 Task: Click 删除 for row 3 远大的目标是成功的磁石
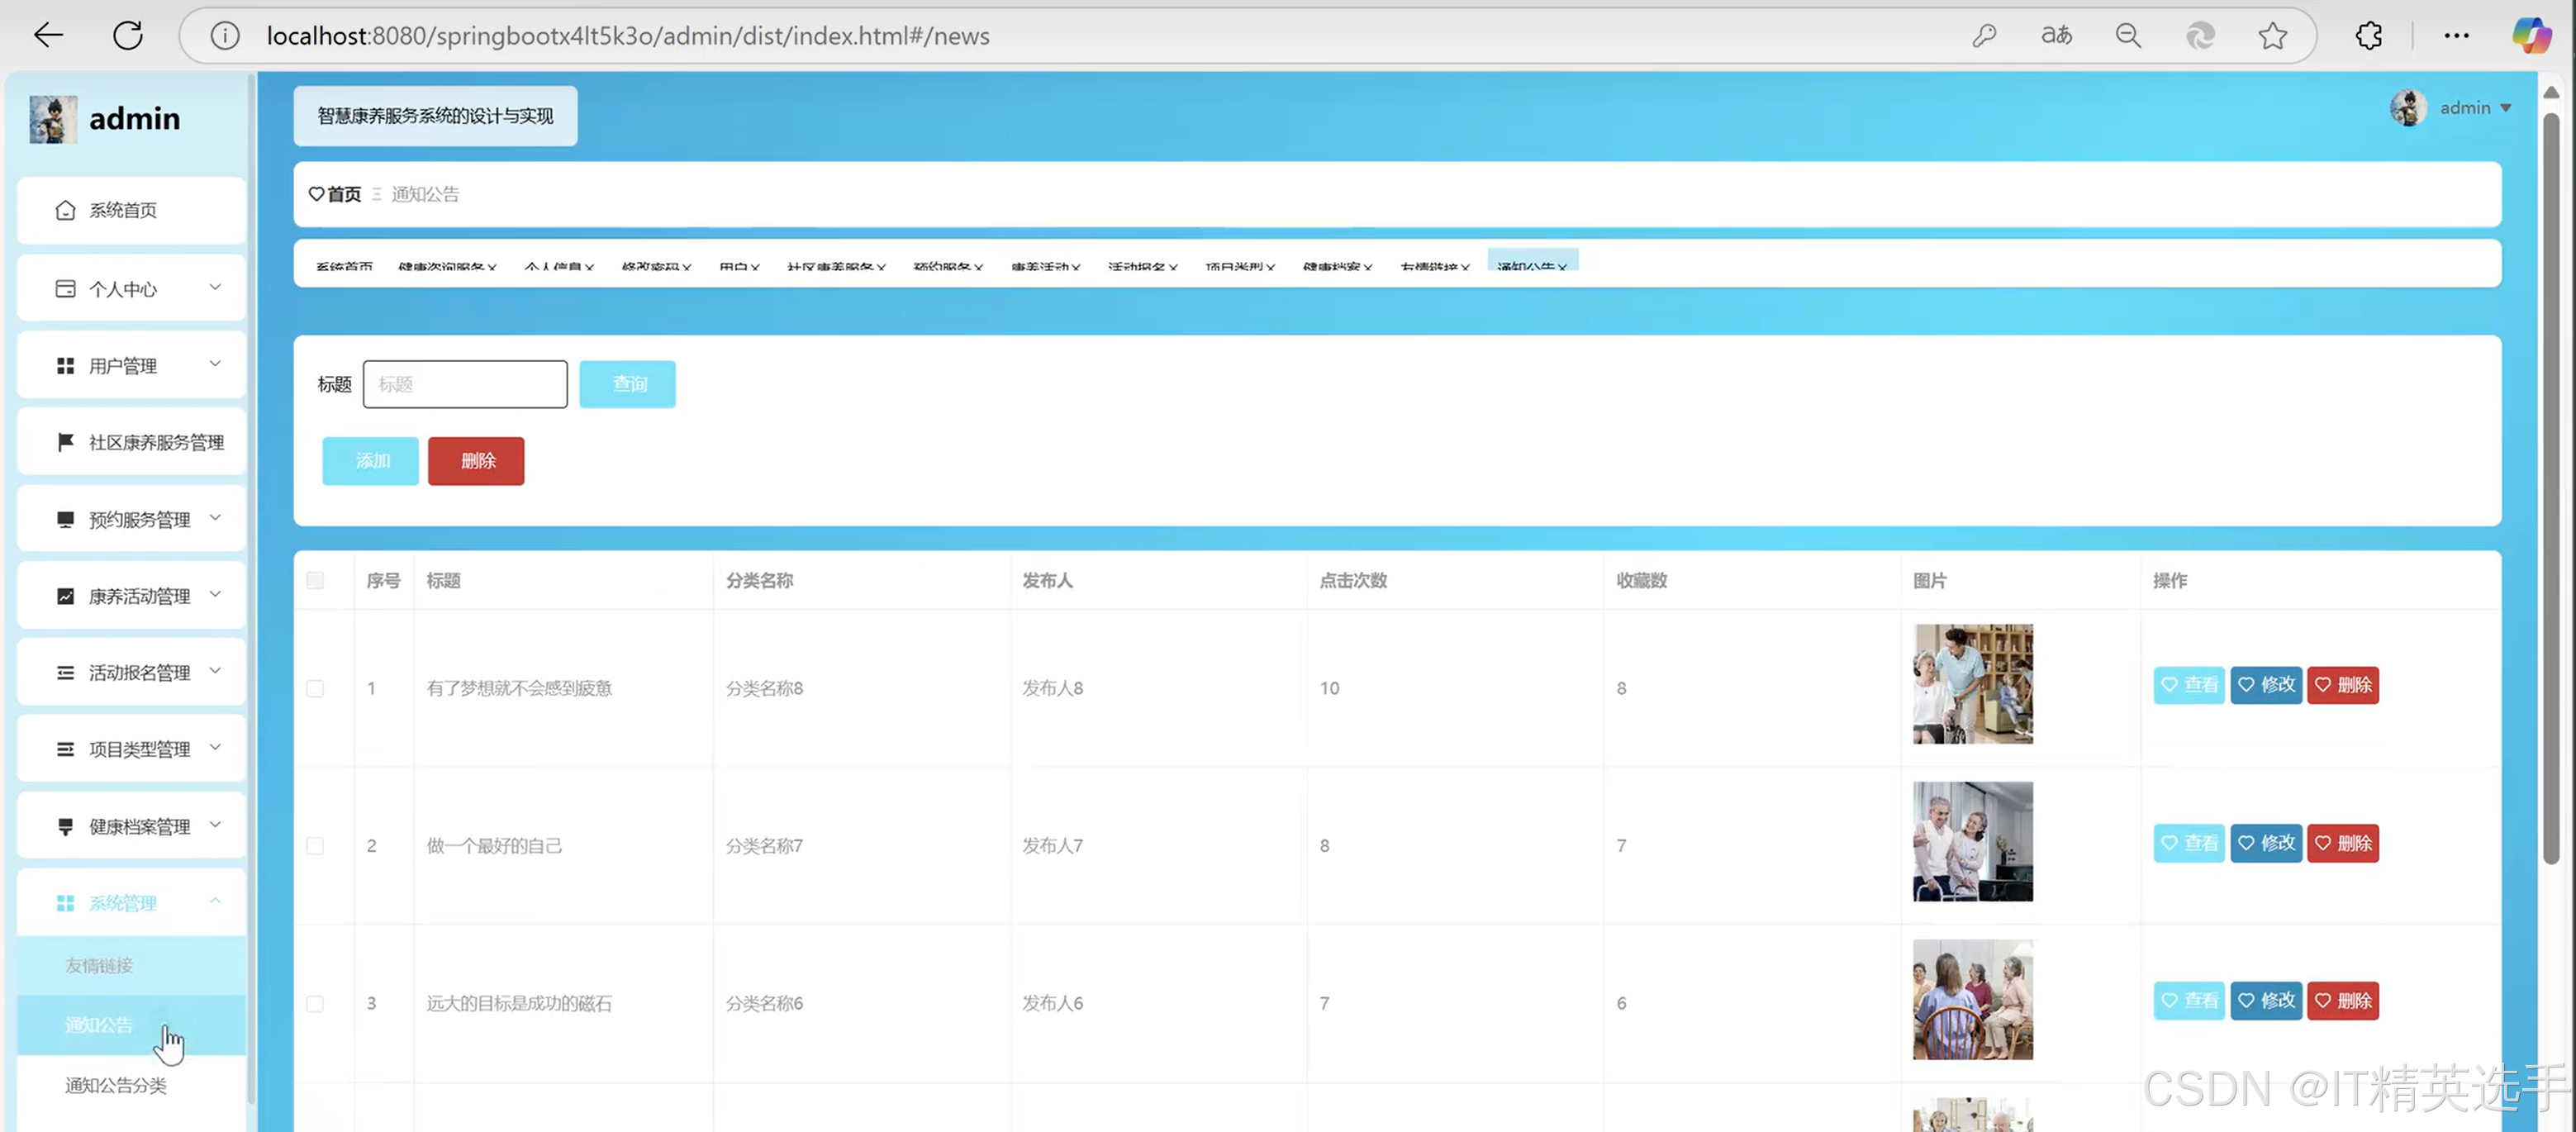pyautogui.click(x=2343, y=1001)
